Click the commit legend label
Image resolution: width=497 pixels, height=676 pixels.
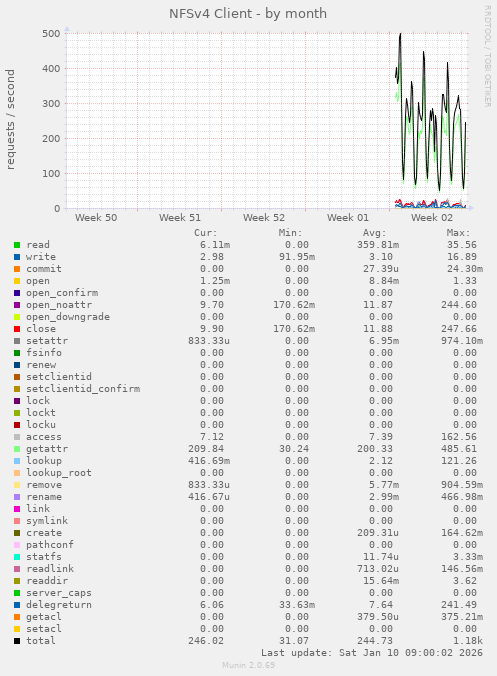pos(44,269)
